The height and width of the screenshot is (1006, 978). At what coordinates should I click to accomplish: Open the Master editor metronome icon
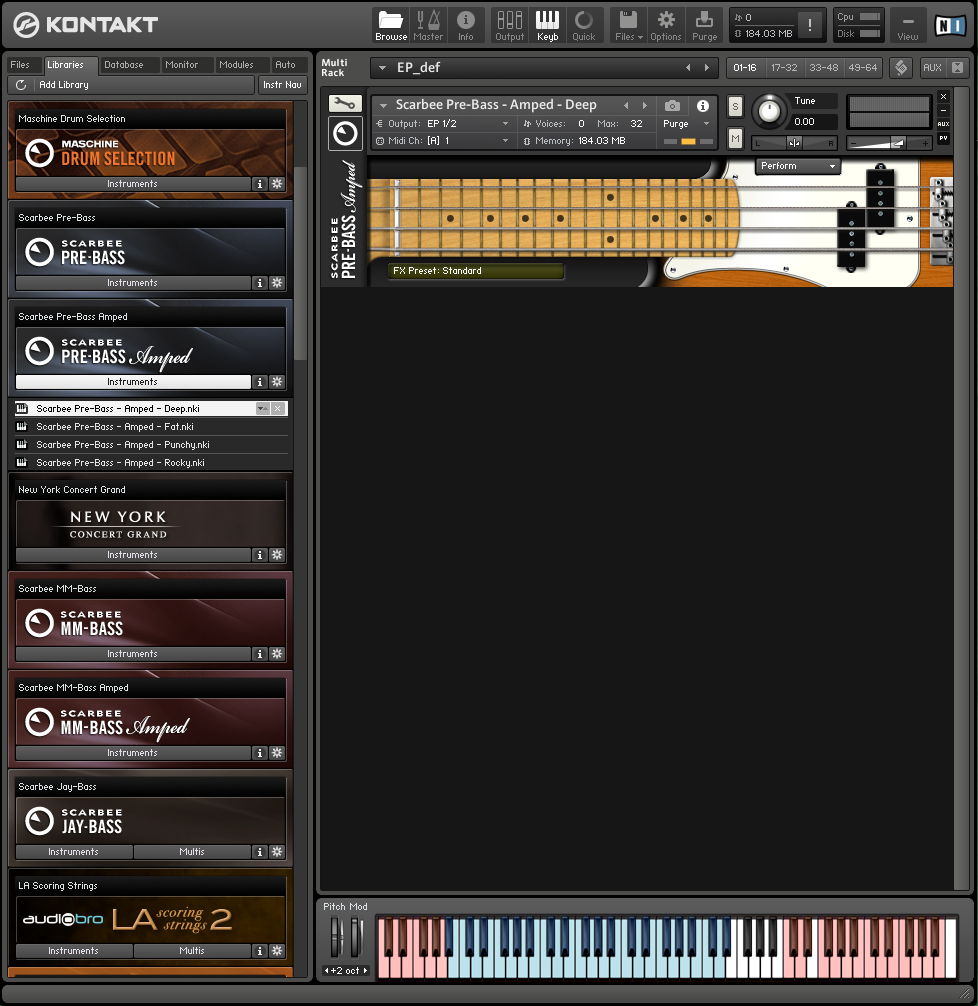[x=428, y=25]
